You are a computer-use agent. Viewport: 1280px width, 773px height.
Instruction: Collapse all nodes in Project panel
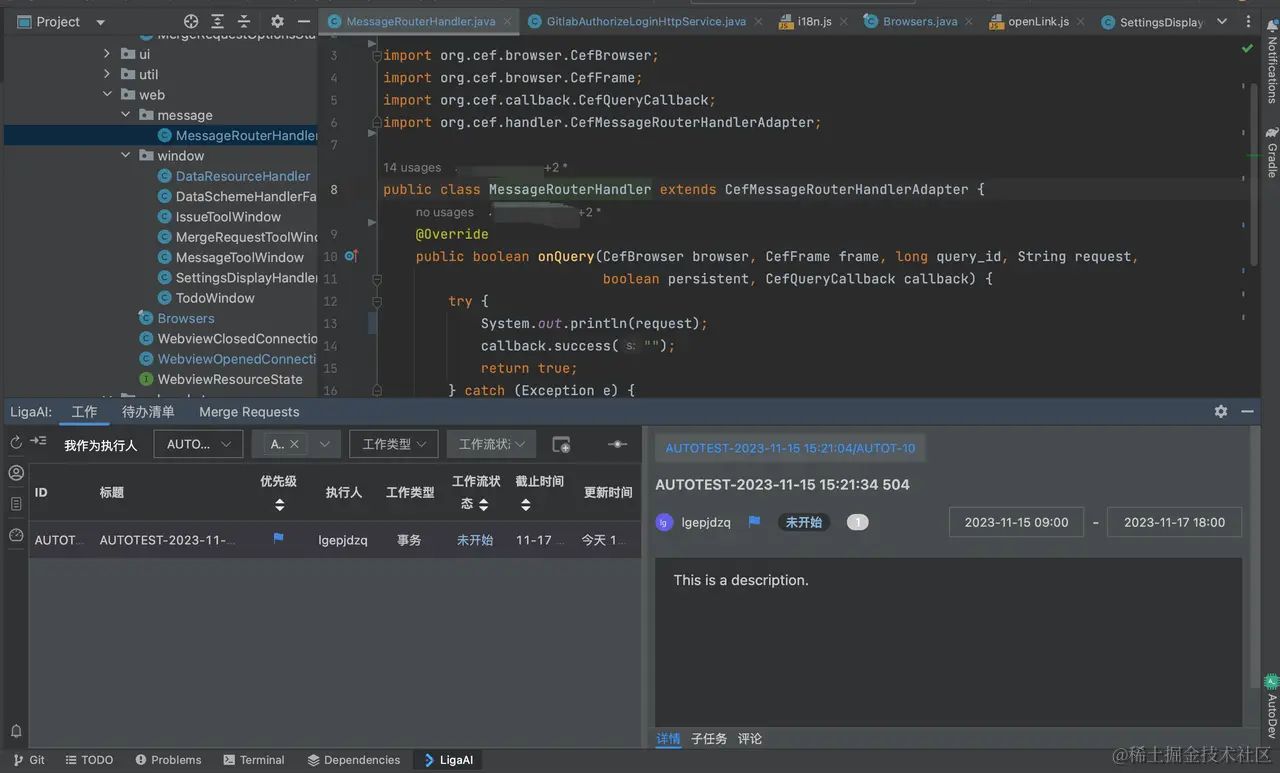pyautogui.click(x=244, y=21)
